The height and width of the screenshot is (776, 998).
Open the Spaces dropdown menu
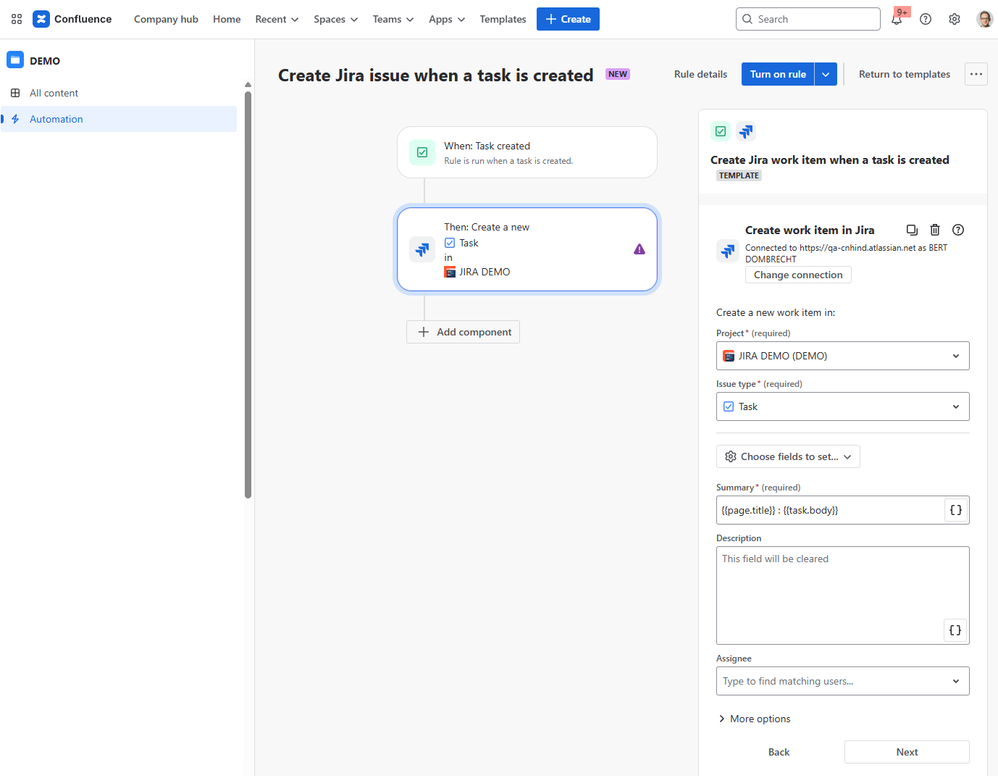coord(335,19)
